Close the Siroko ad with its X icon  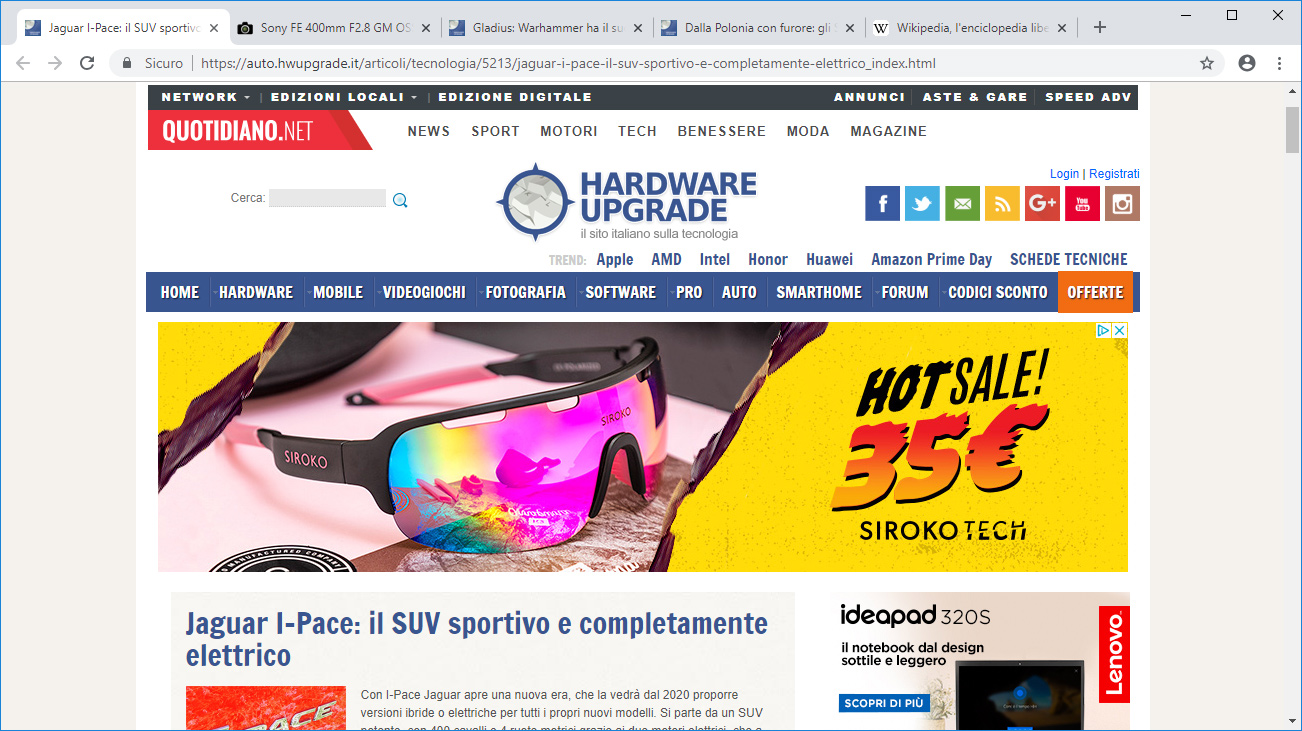click(1120, 330)
